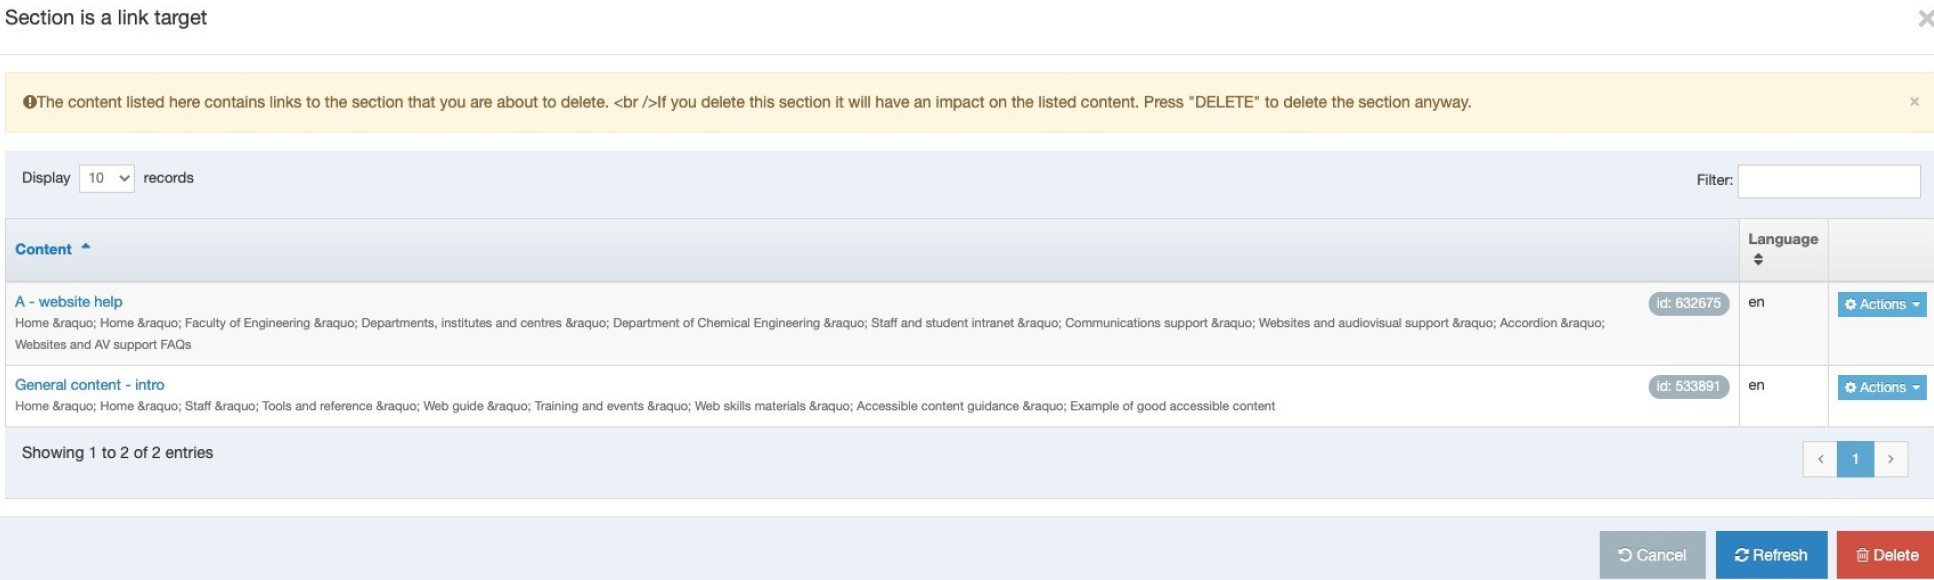Expand Actions menu for A - website help
The height and width of the screenshot is (580, 1934).
pyautogui.click(x=1881, y=305)
